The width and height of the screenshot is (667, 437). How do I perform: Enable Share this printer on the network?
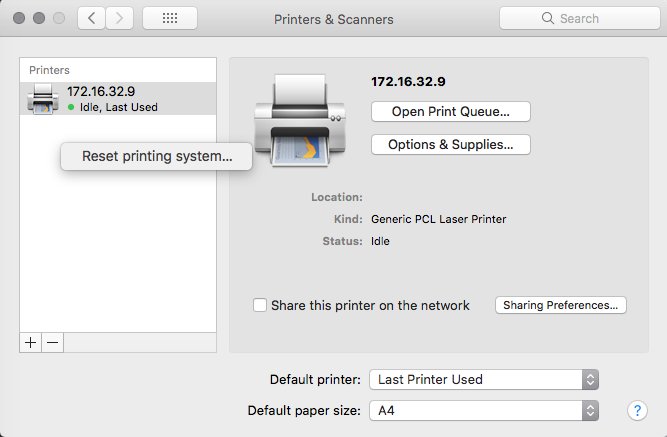point(260,305)
